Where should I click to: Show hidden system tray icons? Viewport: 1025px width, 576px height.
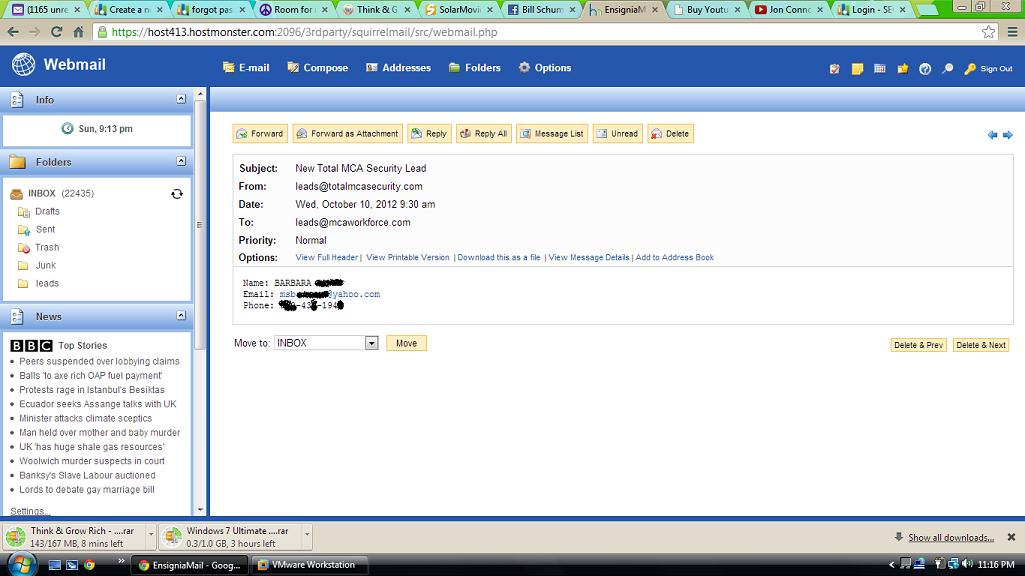click(x=892, y=564)
